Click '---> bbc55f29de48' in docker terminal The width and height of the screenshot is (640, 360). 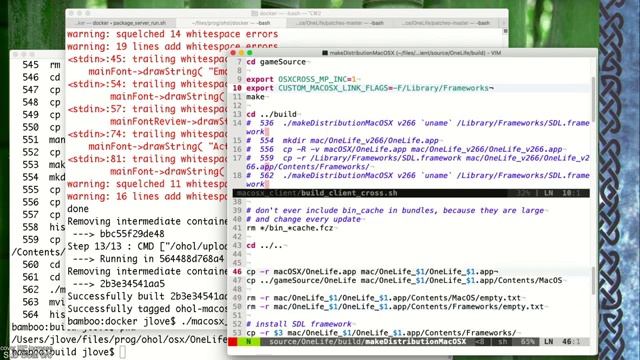(x=119, y=234)
